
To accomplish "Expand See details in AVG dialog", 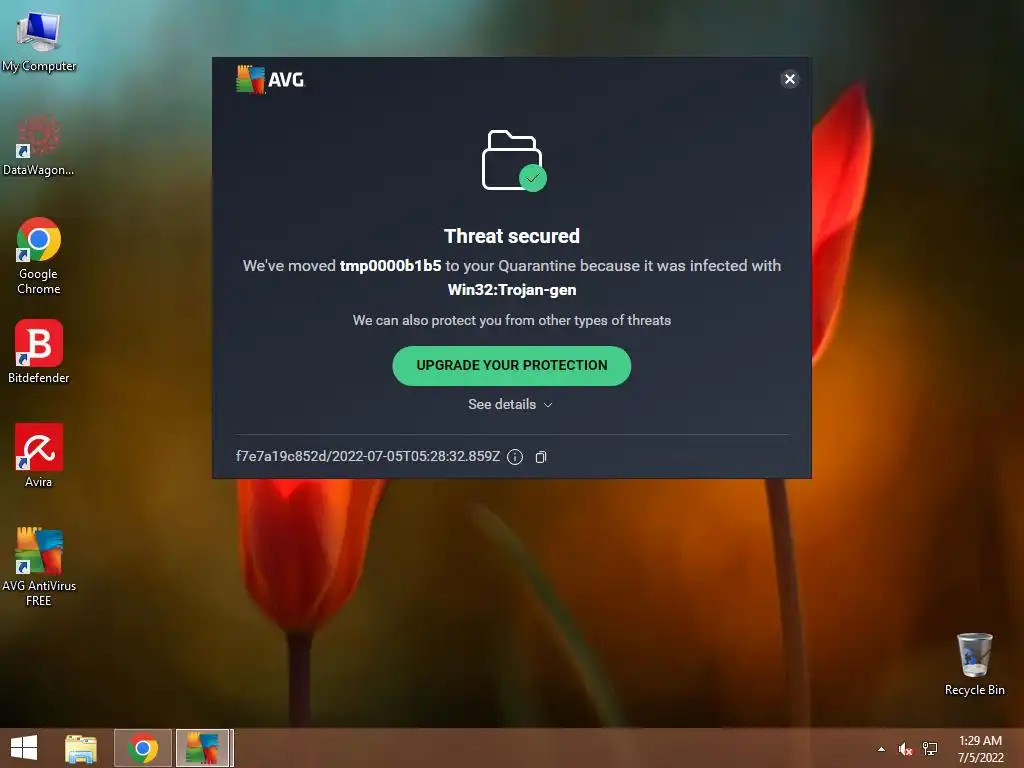I will pyautogui.click(x=511, y=404).
